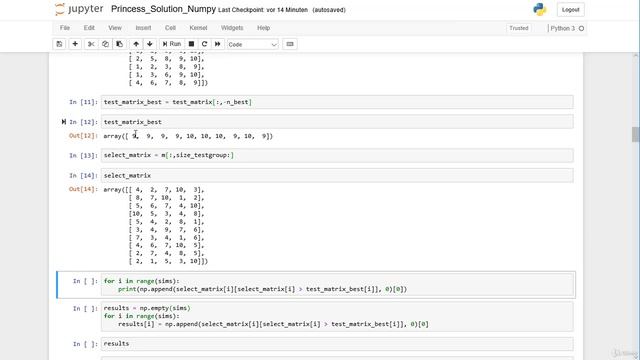This screenshot has height=360, width=640.
Task: Click the In [13] prompt label
Action: (x=83, y=156)
